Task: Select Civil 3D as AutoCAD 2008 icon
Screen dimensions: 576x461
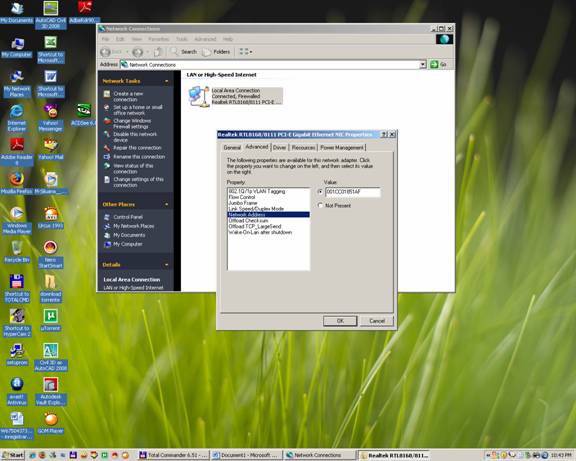Action: [51, 357]
